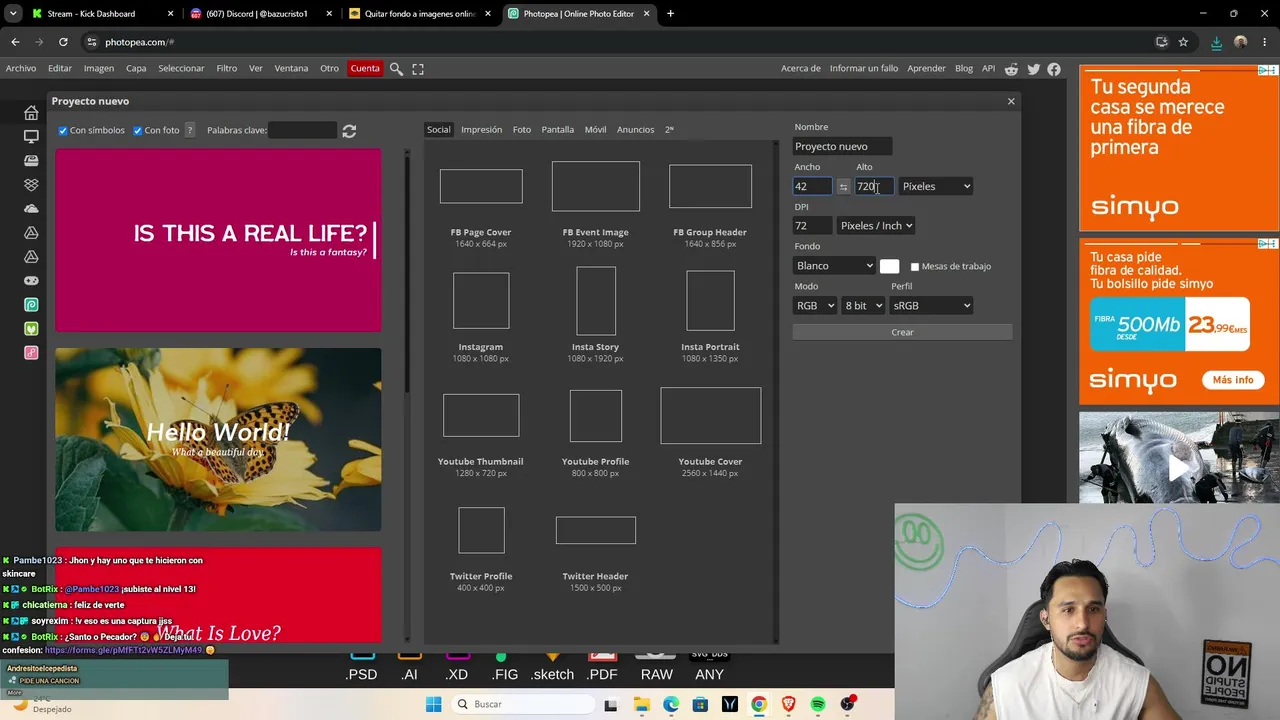Open Brave browser from the taskbar

pos(788,704)
